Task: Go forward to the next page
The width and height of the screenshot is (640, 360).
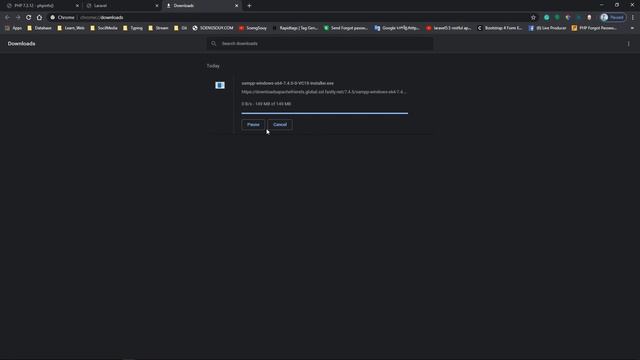Action: pyautogui.click(x=18, y=18)
